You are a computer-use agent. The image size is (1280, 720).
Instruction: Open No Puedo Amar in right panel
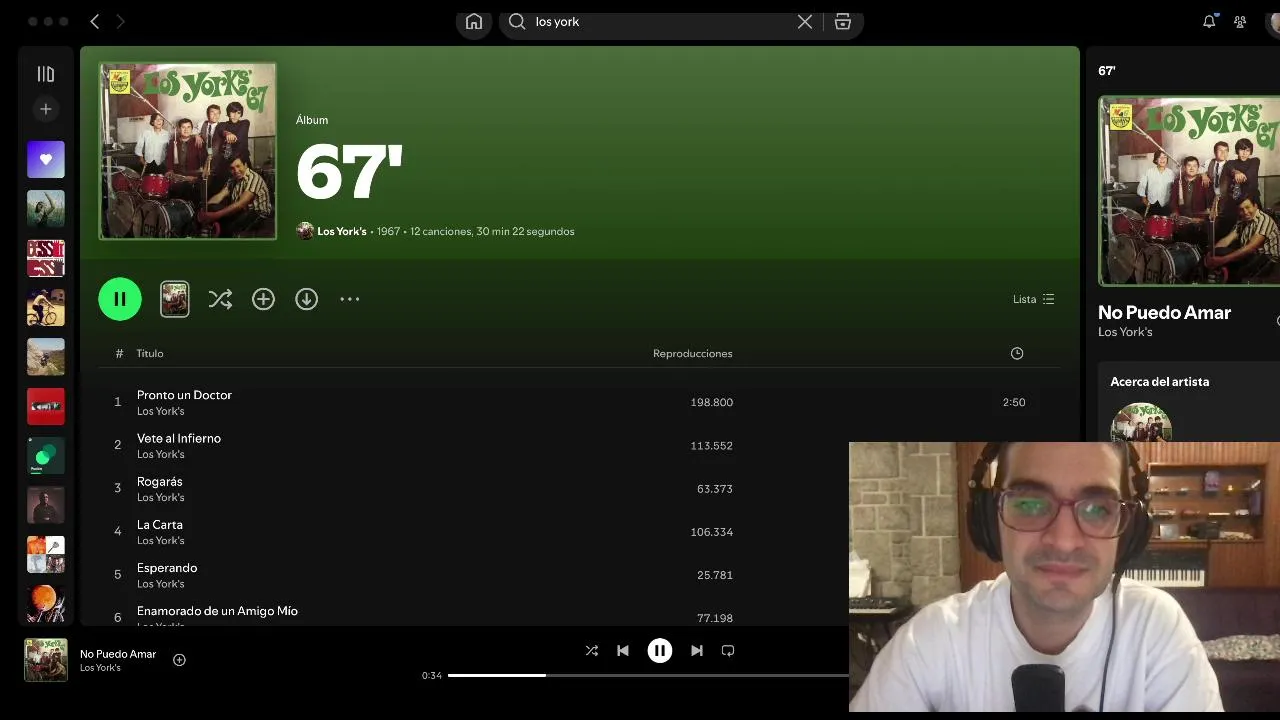pyautogui.click(x=1164, y=312)
